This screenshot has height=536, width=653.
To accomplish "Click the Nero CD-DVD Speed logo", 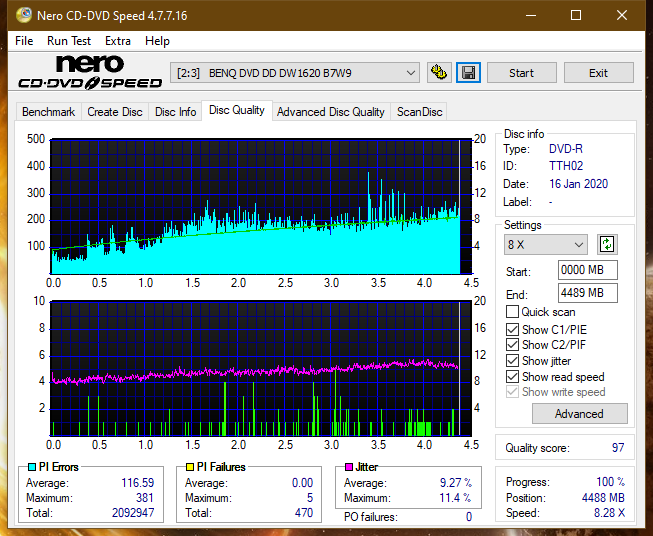I will pyautogui.click(x=90, y=72).
